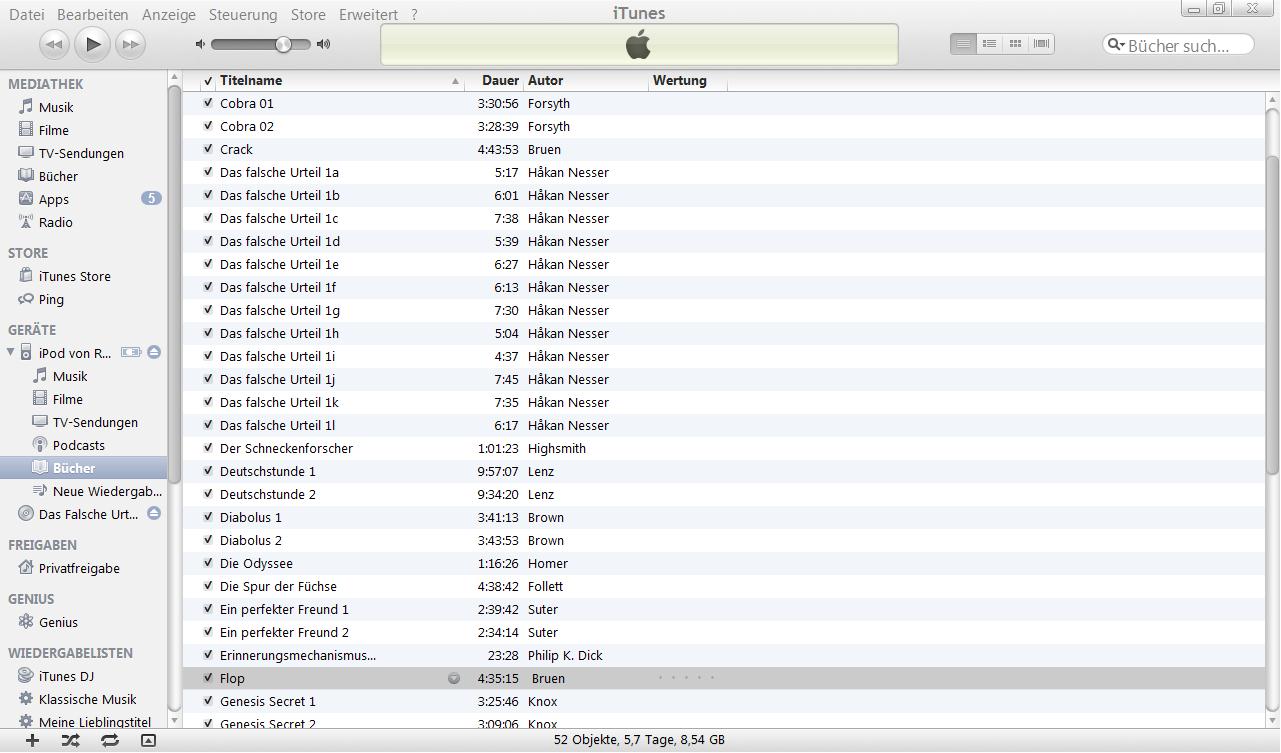The width and height of the screenshot is (1281, 753).
Task: Open the Steuerung menu
Action: pos(243,14)
